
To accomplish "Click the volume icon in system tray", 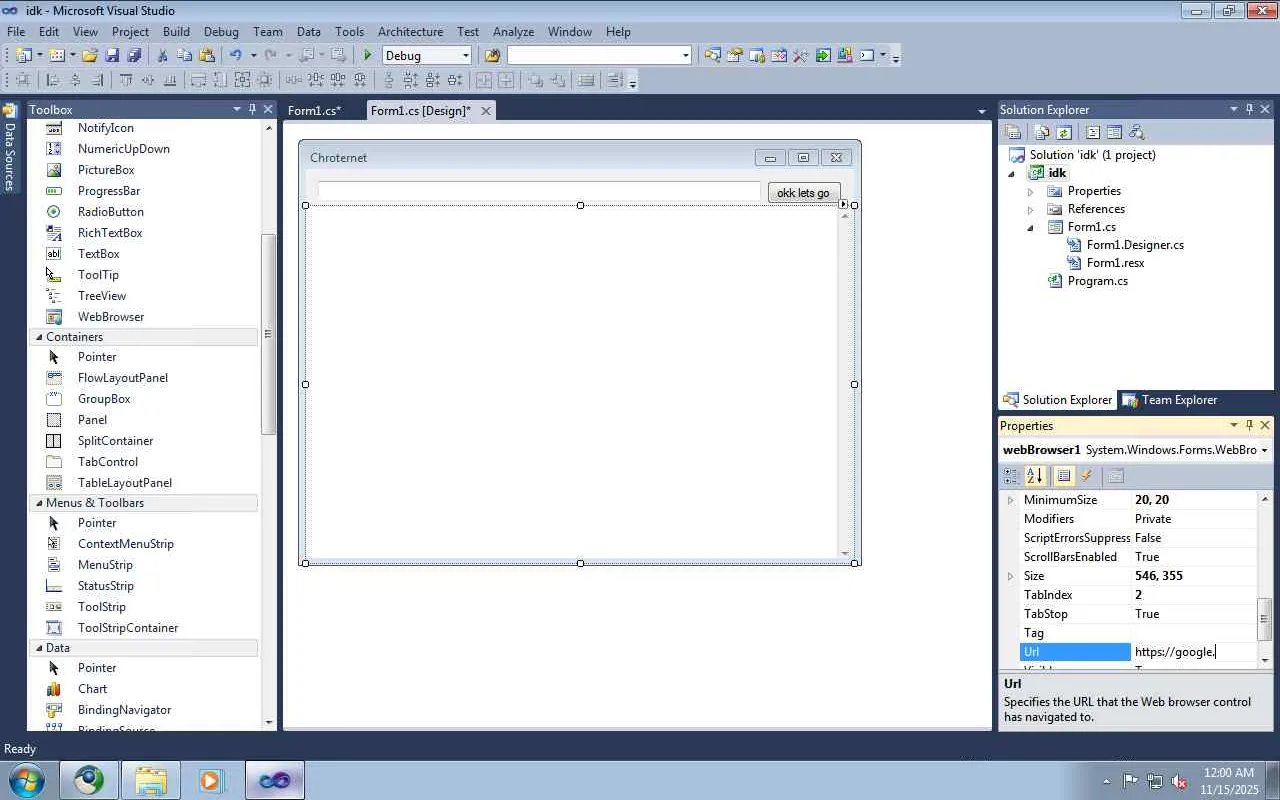I will click(x=1179, y=781).
